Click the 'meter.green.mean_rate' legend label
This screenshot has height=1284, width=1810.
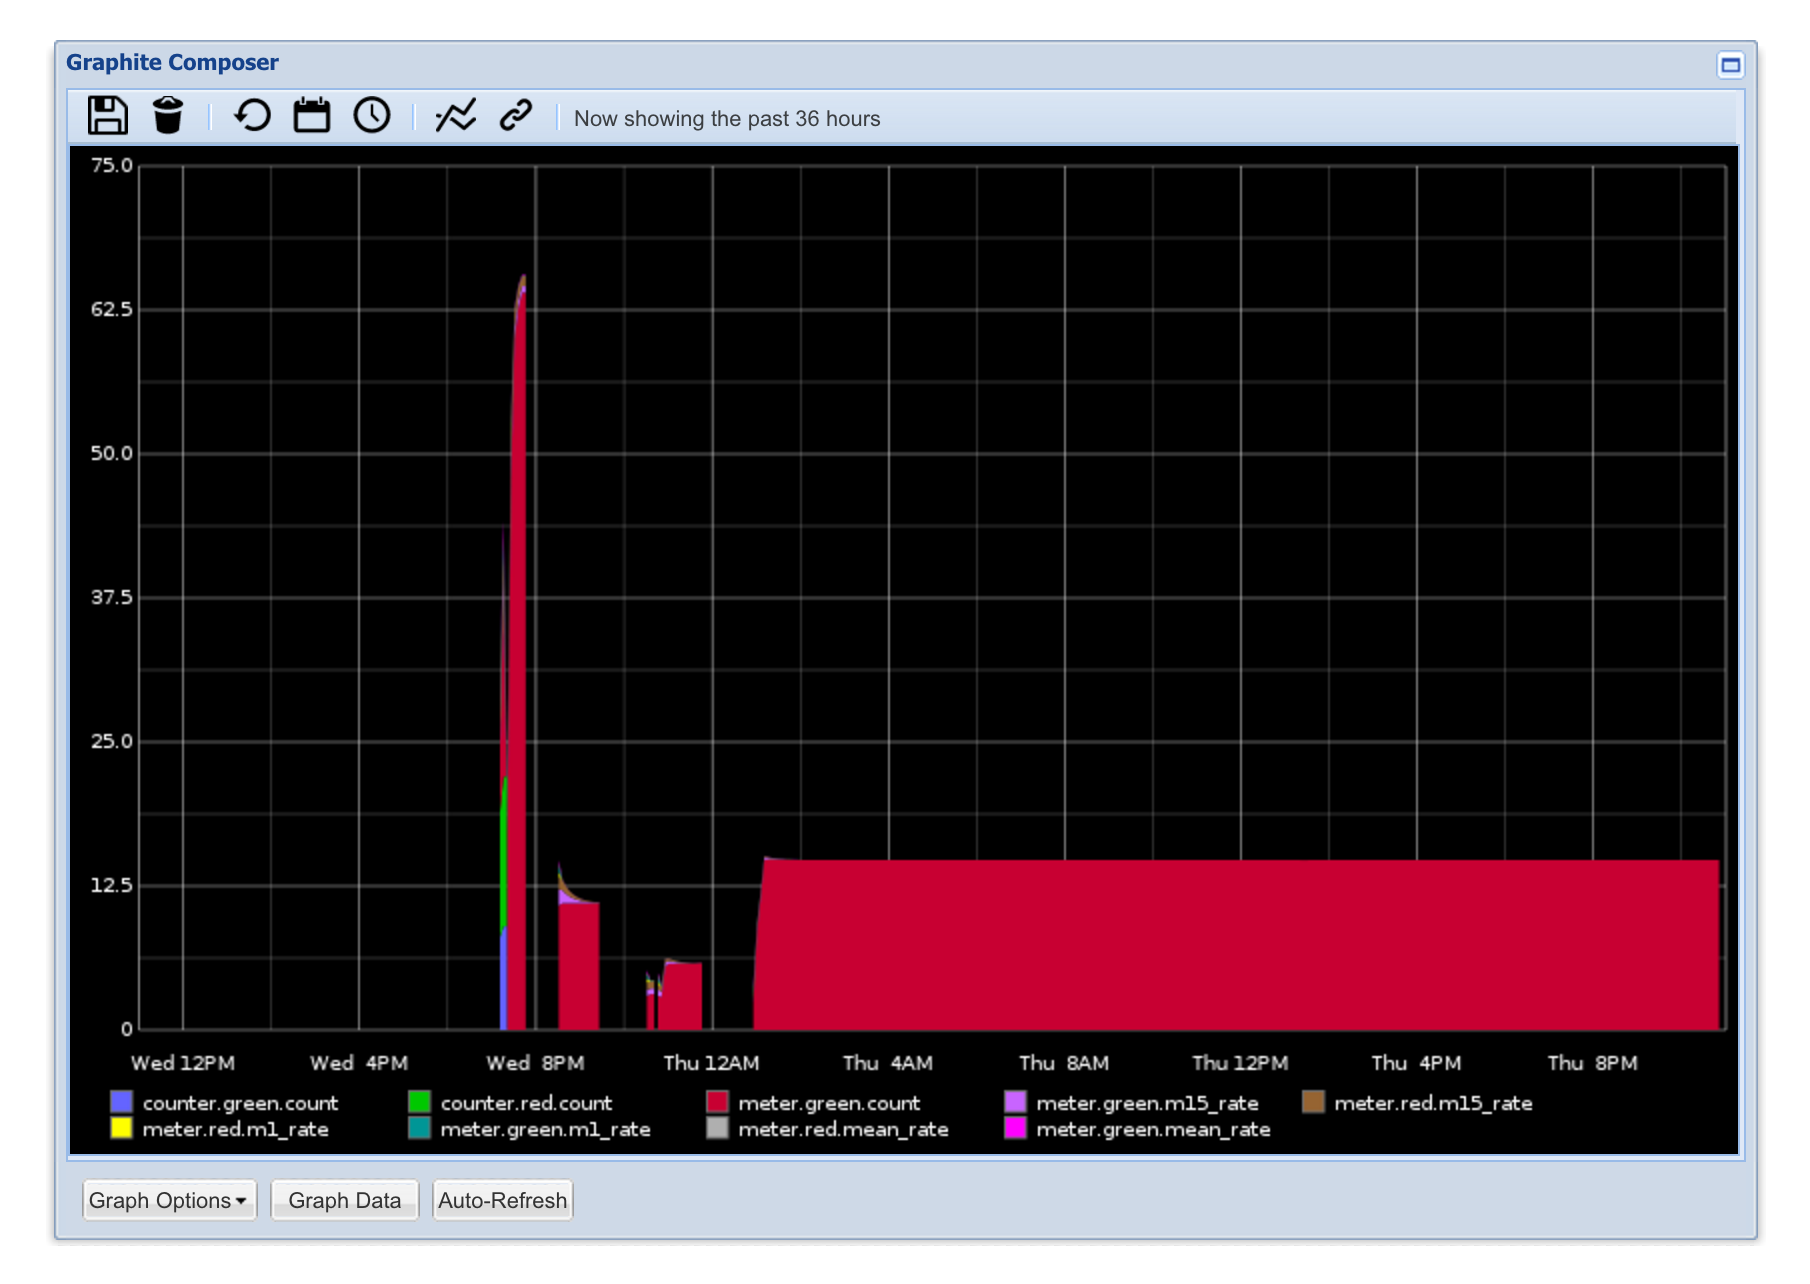(1154, 1129)
